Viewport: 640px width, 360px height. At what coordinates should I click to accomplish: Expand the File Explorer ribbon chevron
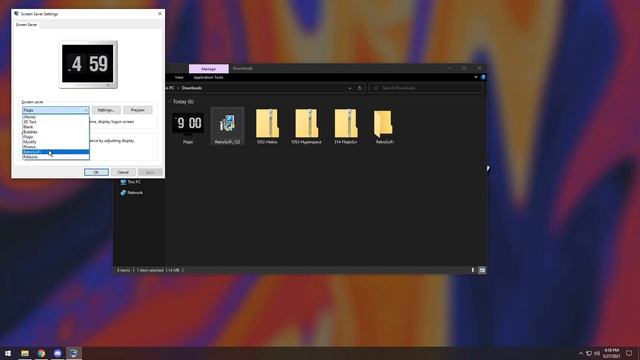tap(476, 77)
